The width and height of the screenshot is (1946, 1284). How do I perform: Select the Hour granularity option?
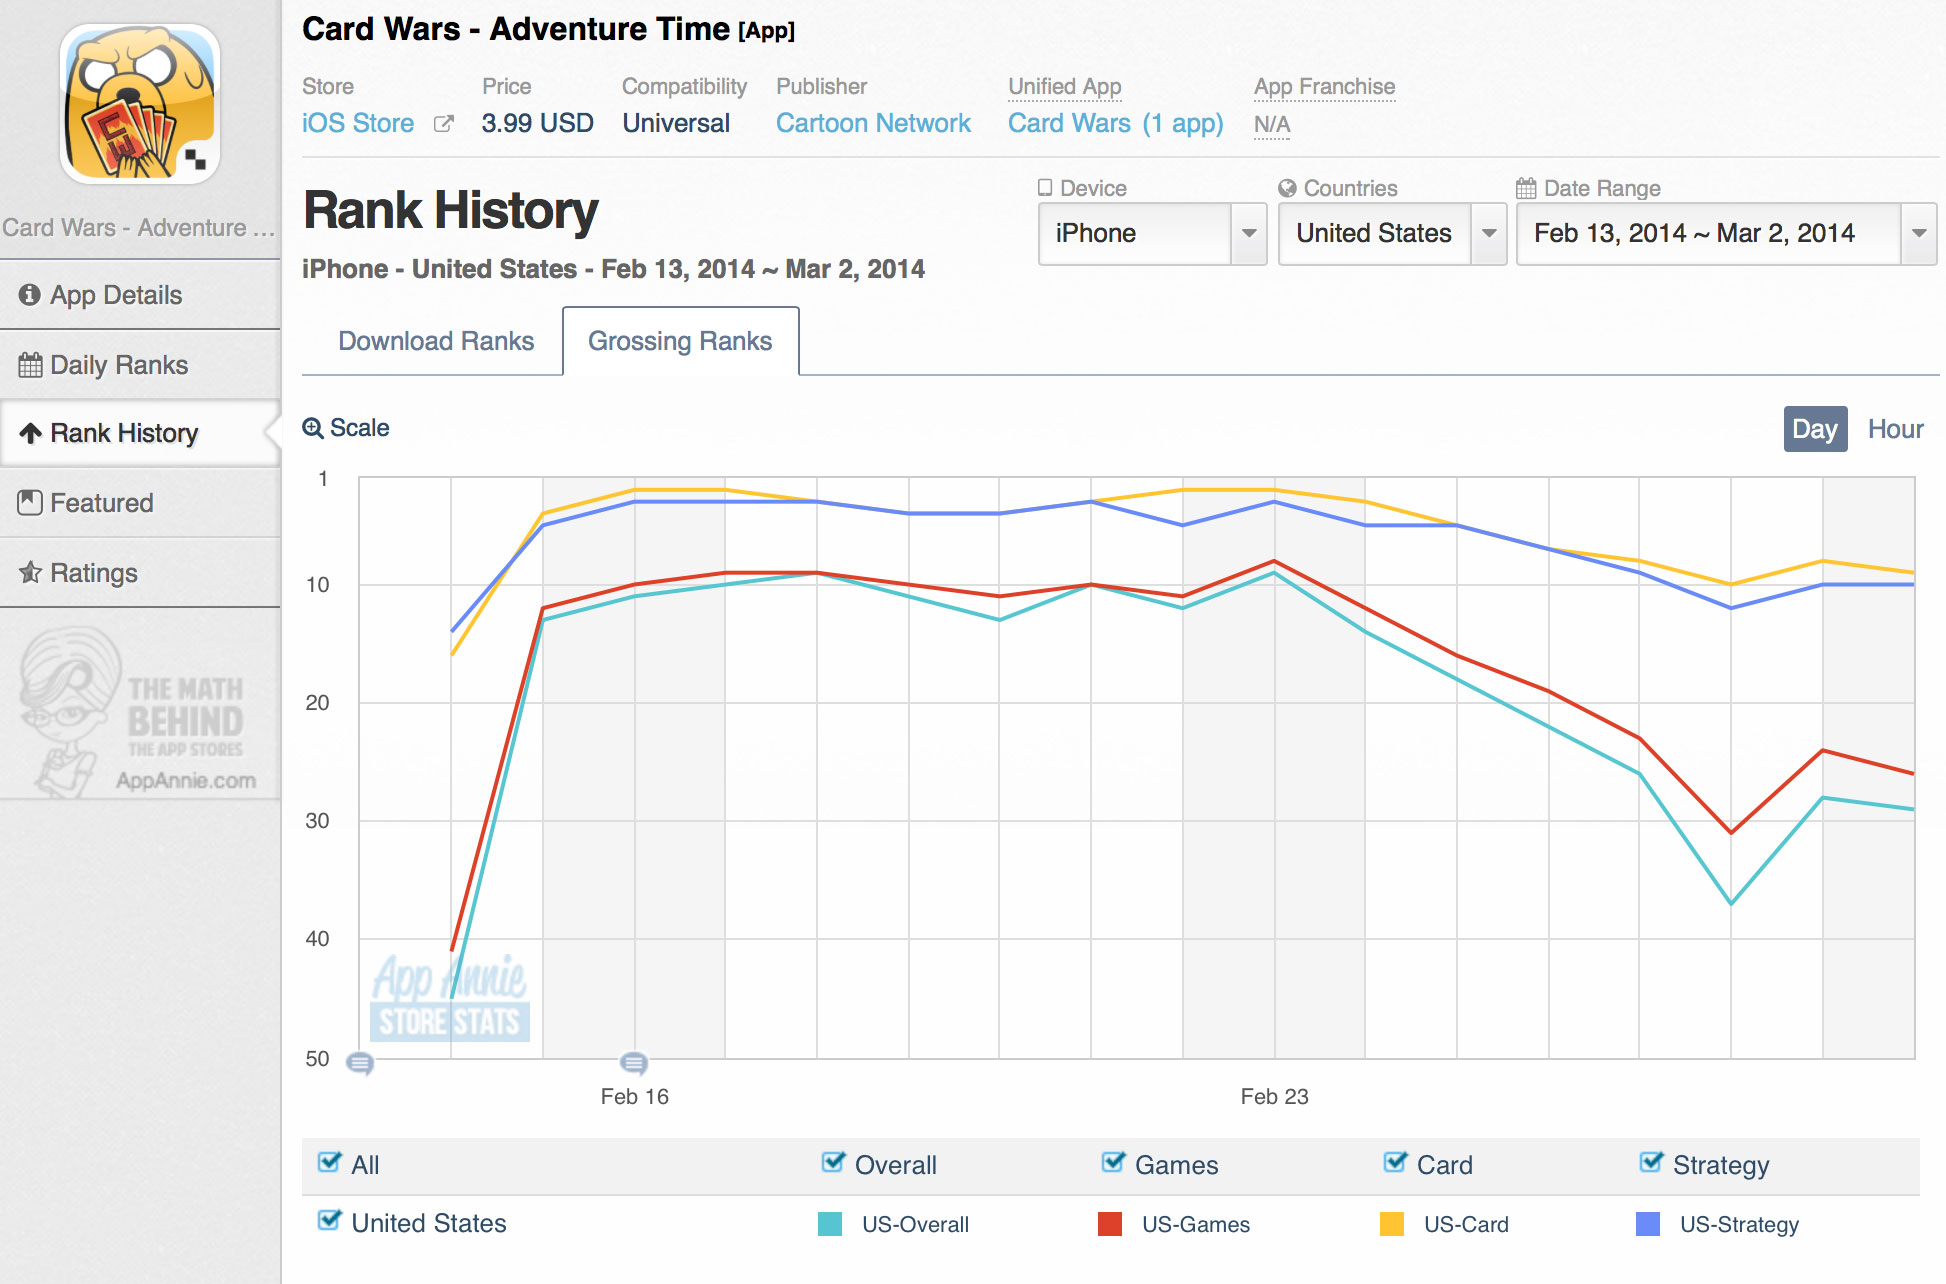click(x=1895, y=429)
